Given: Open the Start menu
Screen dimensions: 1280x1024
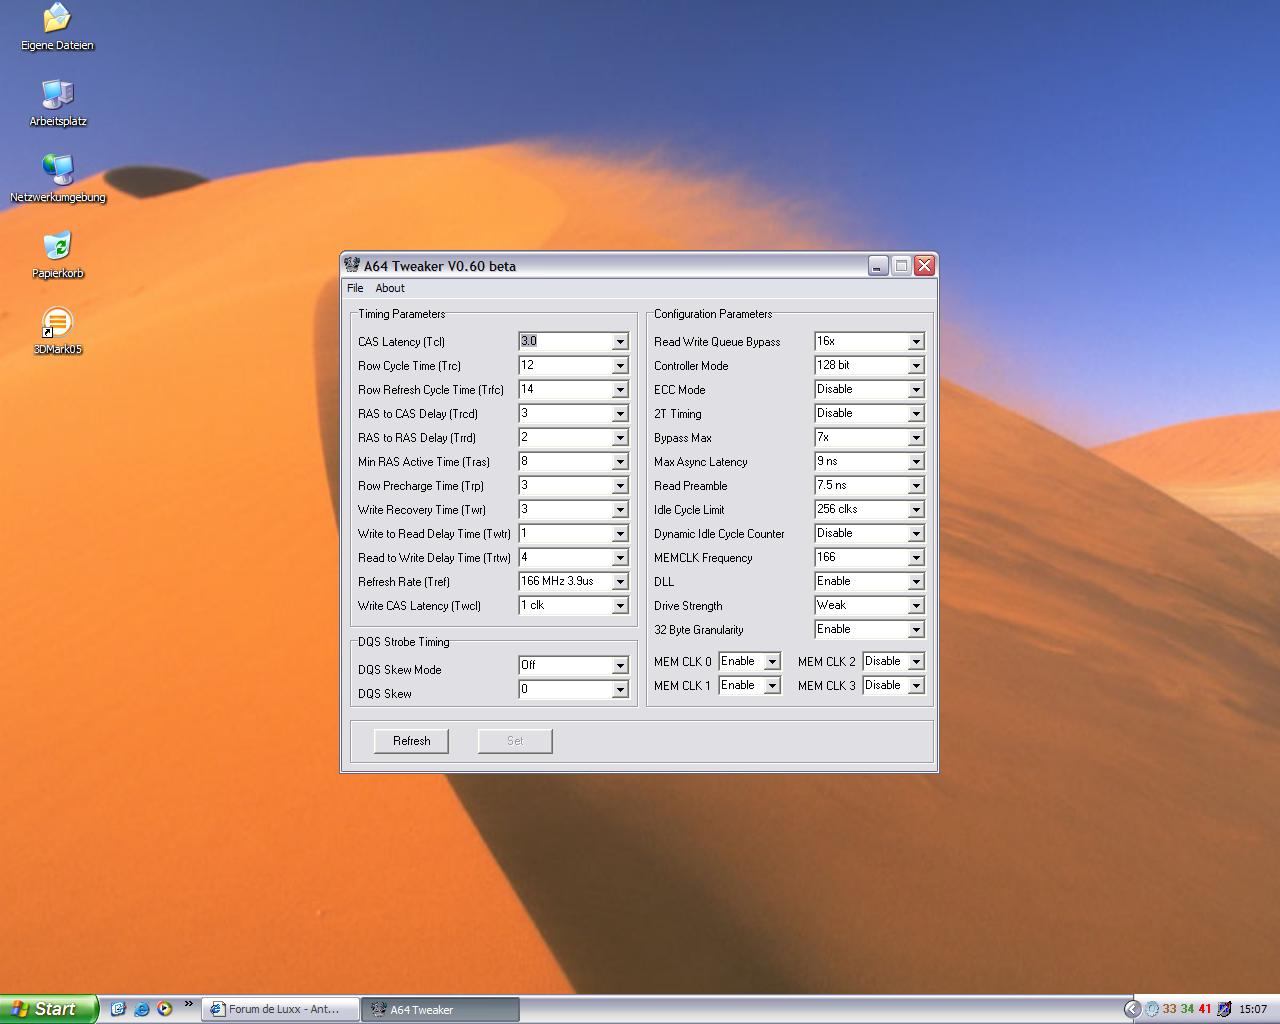Looking at the screenshot, I should pos(49,1009).
